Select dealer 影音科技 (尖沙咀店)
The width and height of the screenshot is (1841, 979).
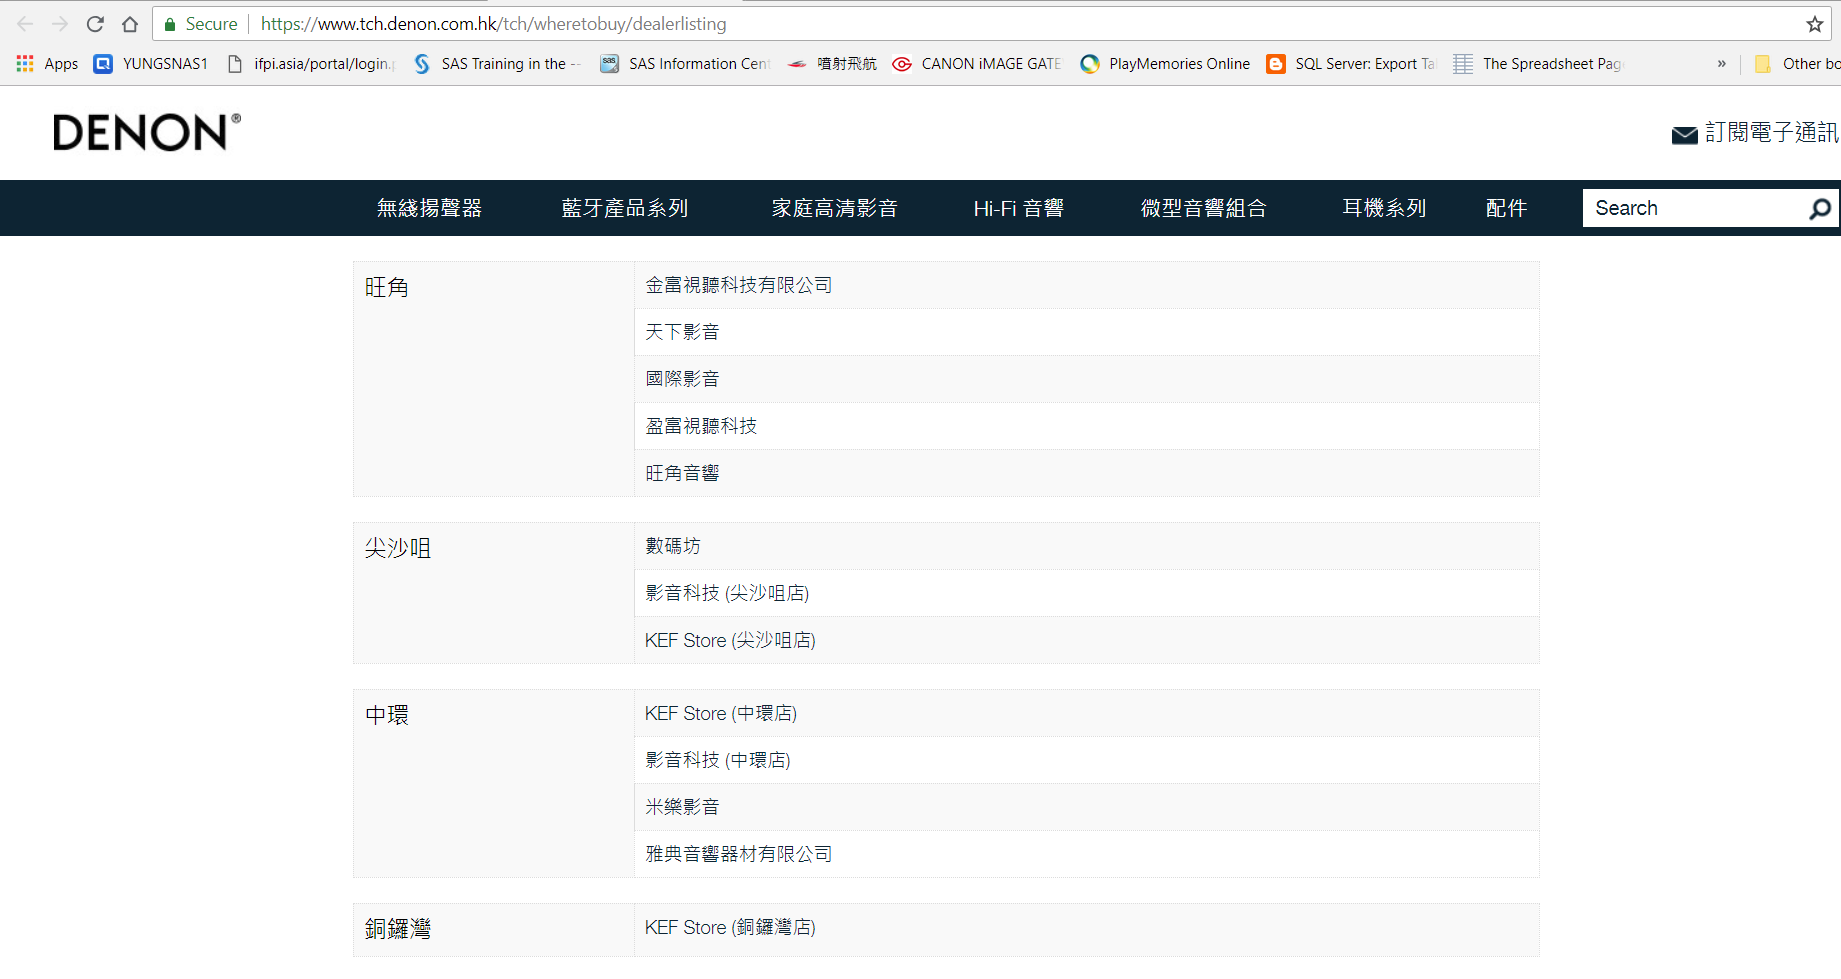727,593
